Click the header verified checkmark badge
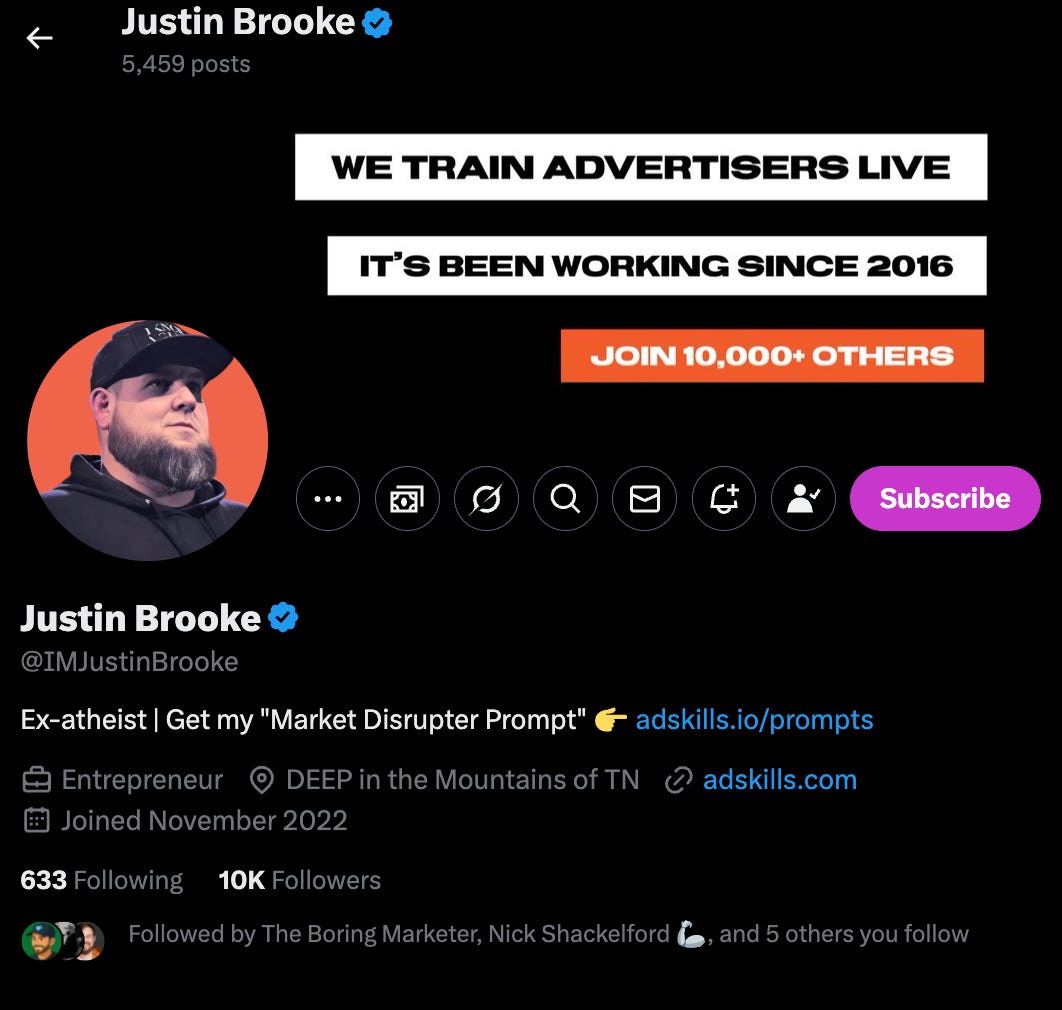This screenshot has width=1062, height=1010. click(x=377, y=24)
